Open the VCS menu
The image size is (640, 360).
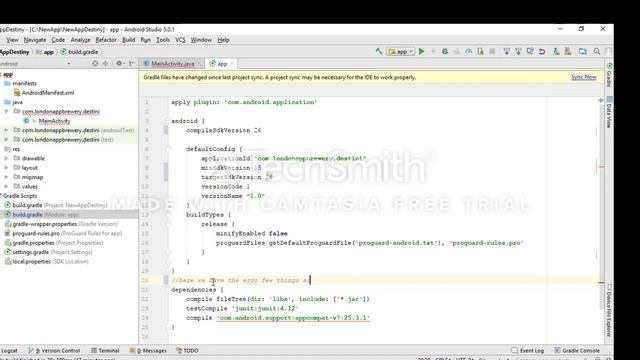tap(180, 40)
